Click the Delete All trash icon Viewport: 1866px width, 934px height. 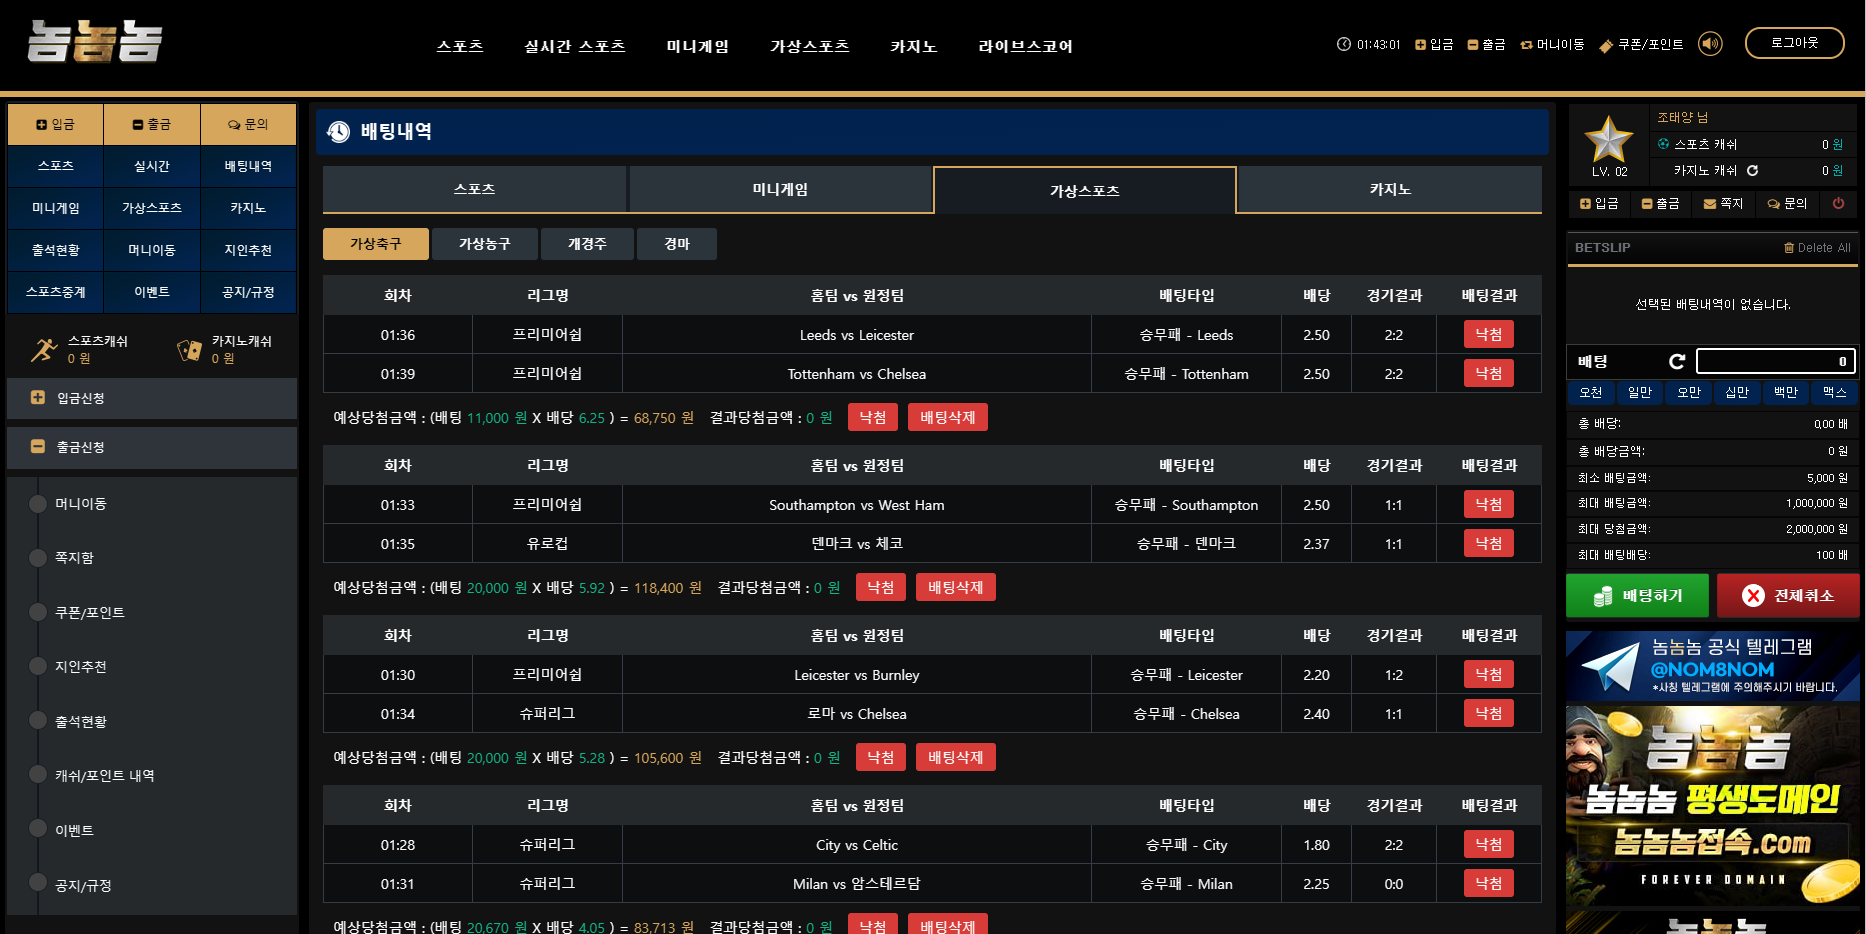pos(1789,248)
